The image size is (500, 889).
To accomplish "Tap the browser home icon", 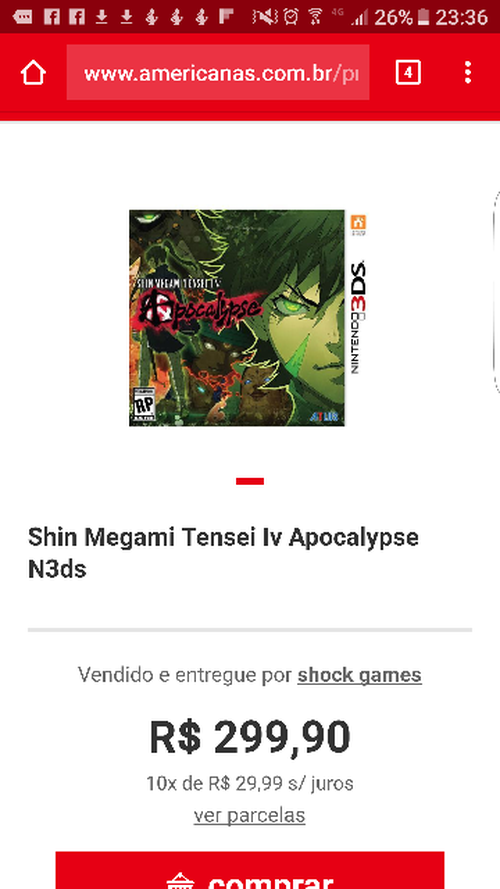I will [x=33, y=73].
